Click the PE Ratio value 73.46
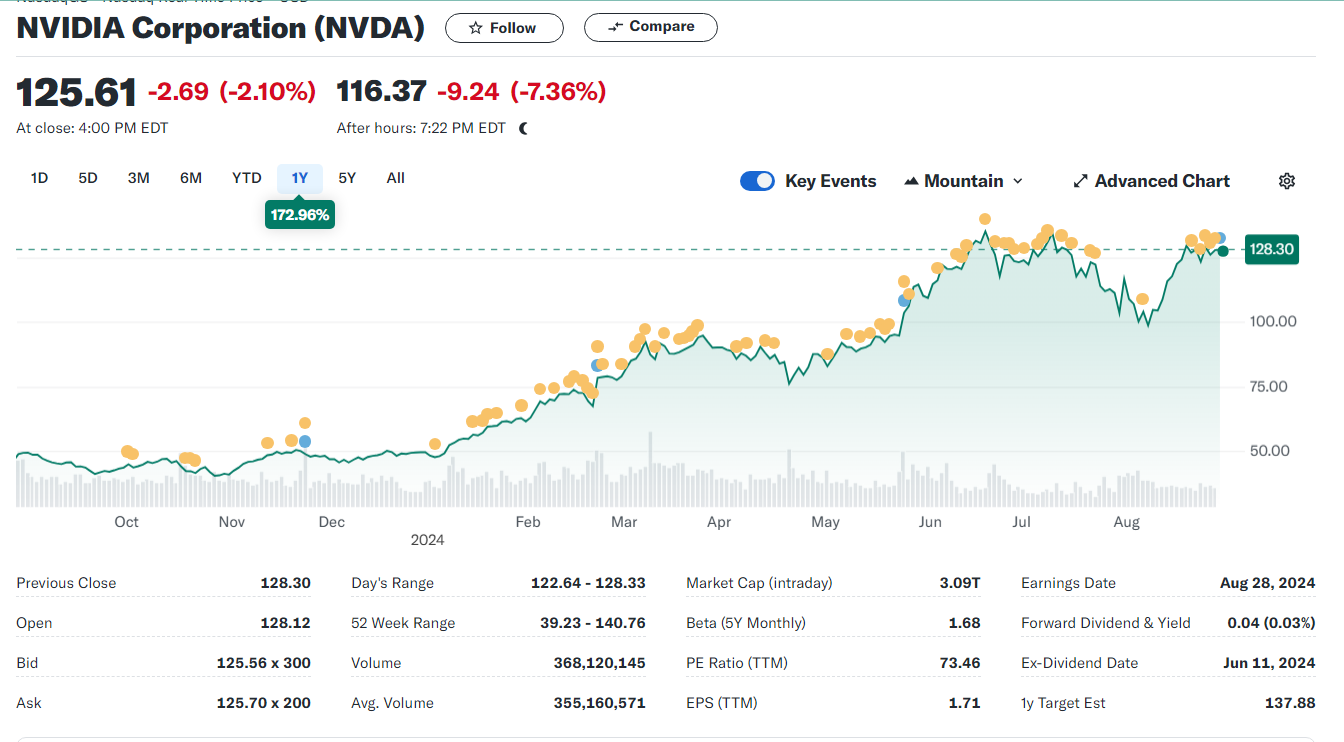The image size is (1344, 742). click(x=960, y=663)
